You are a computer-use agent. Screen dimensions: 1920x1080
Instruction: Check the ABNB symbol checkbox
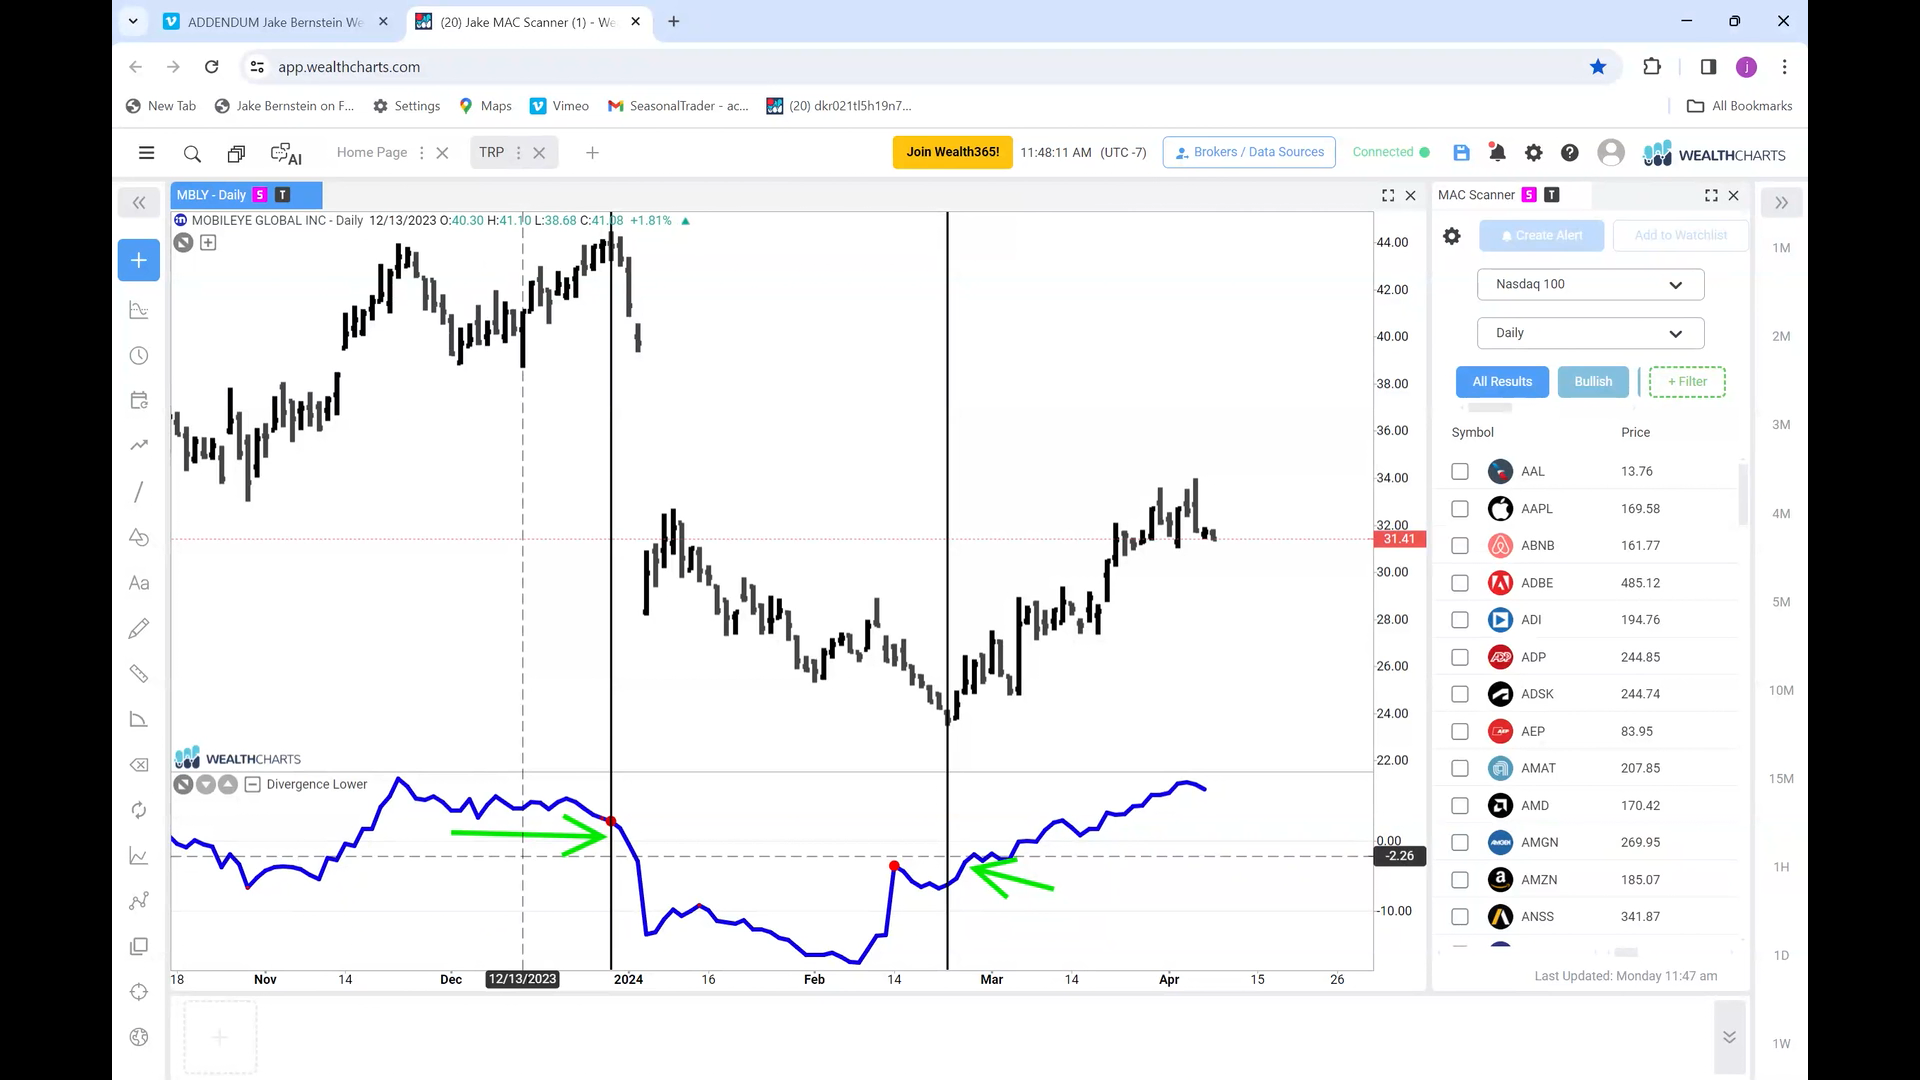coord(1460,546)
